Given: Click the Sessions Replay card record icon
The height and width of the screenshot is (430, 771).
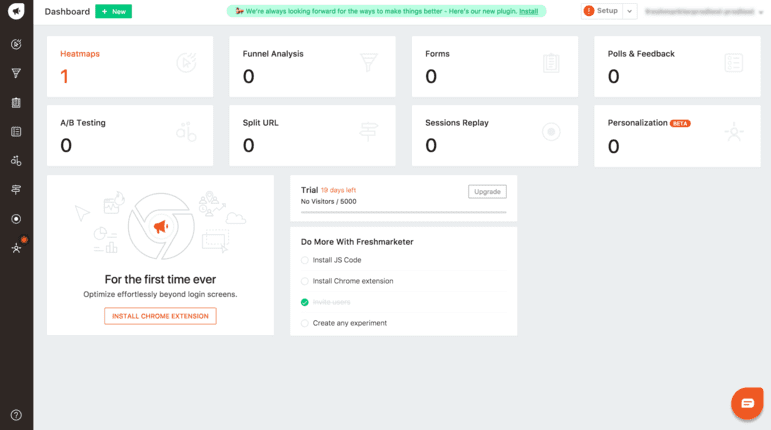Looking at the screenshot, I should tap(551, 132).
